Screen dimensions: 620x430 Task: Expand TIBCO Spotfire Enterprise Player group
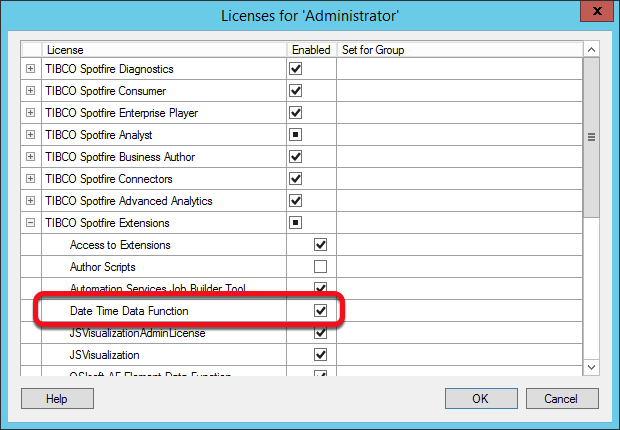pyautogui.click(x=30, y=113)
